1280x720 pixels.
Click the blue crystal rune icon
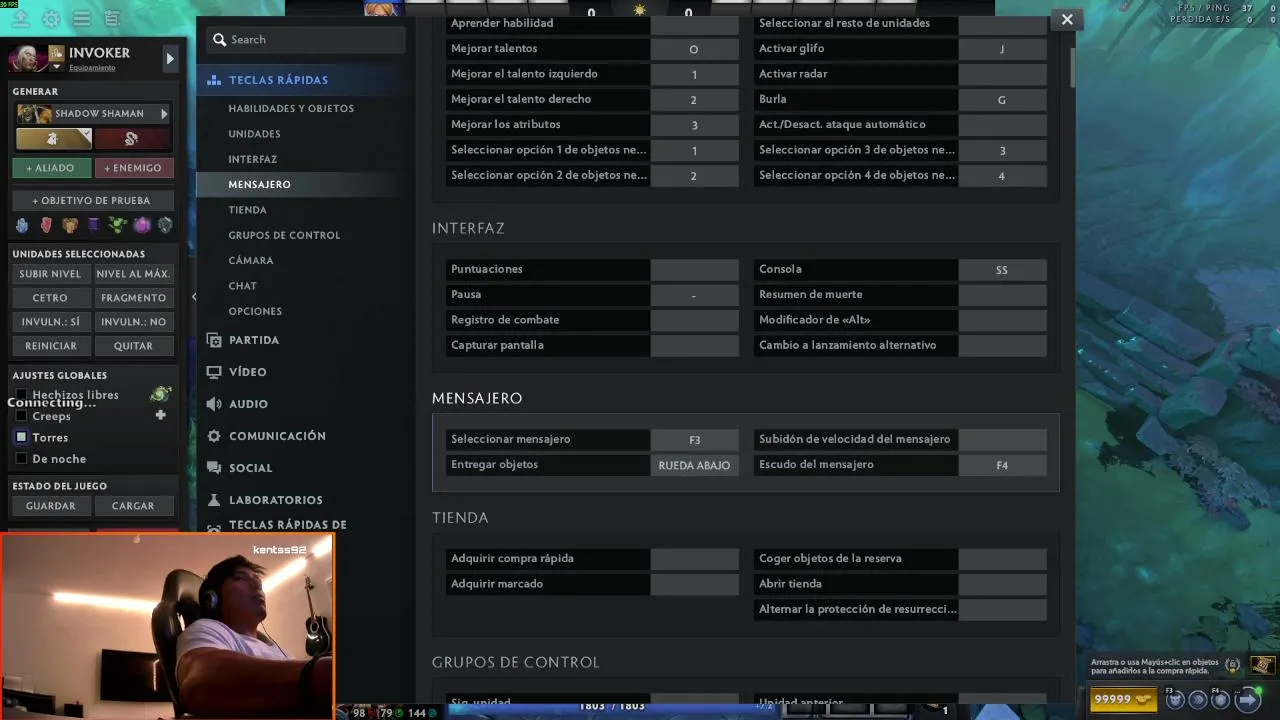[x=22, y=226]
